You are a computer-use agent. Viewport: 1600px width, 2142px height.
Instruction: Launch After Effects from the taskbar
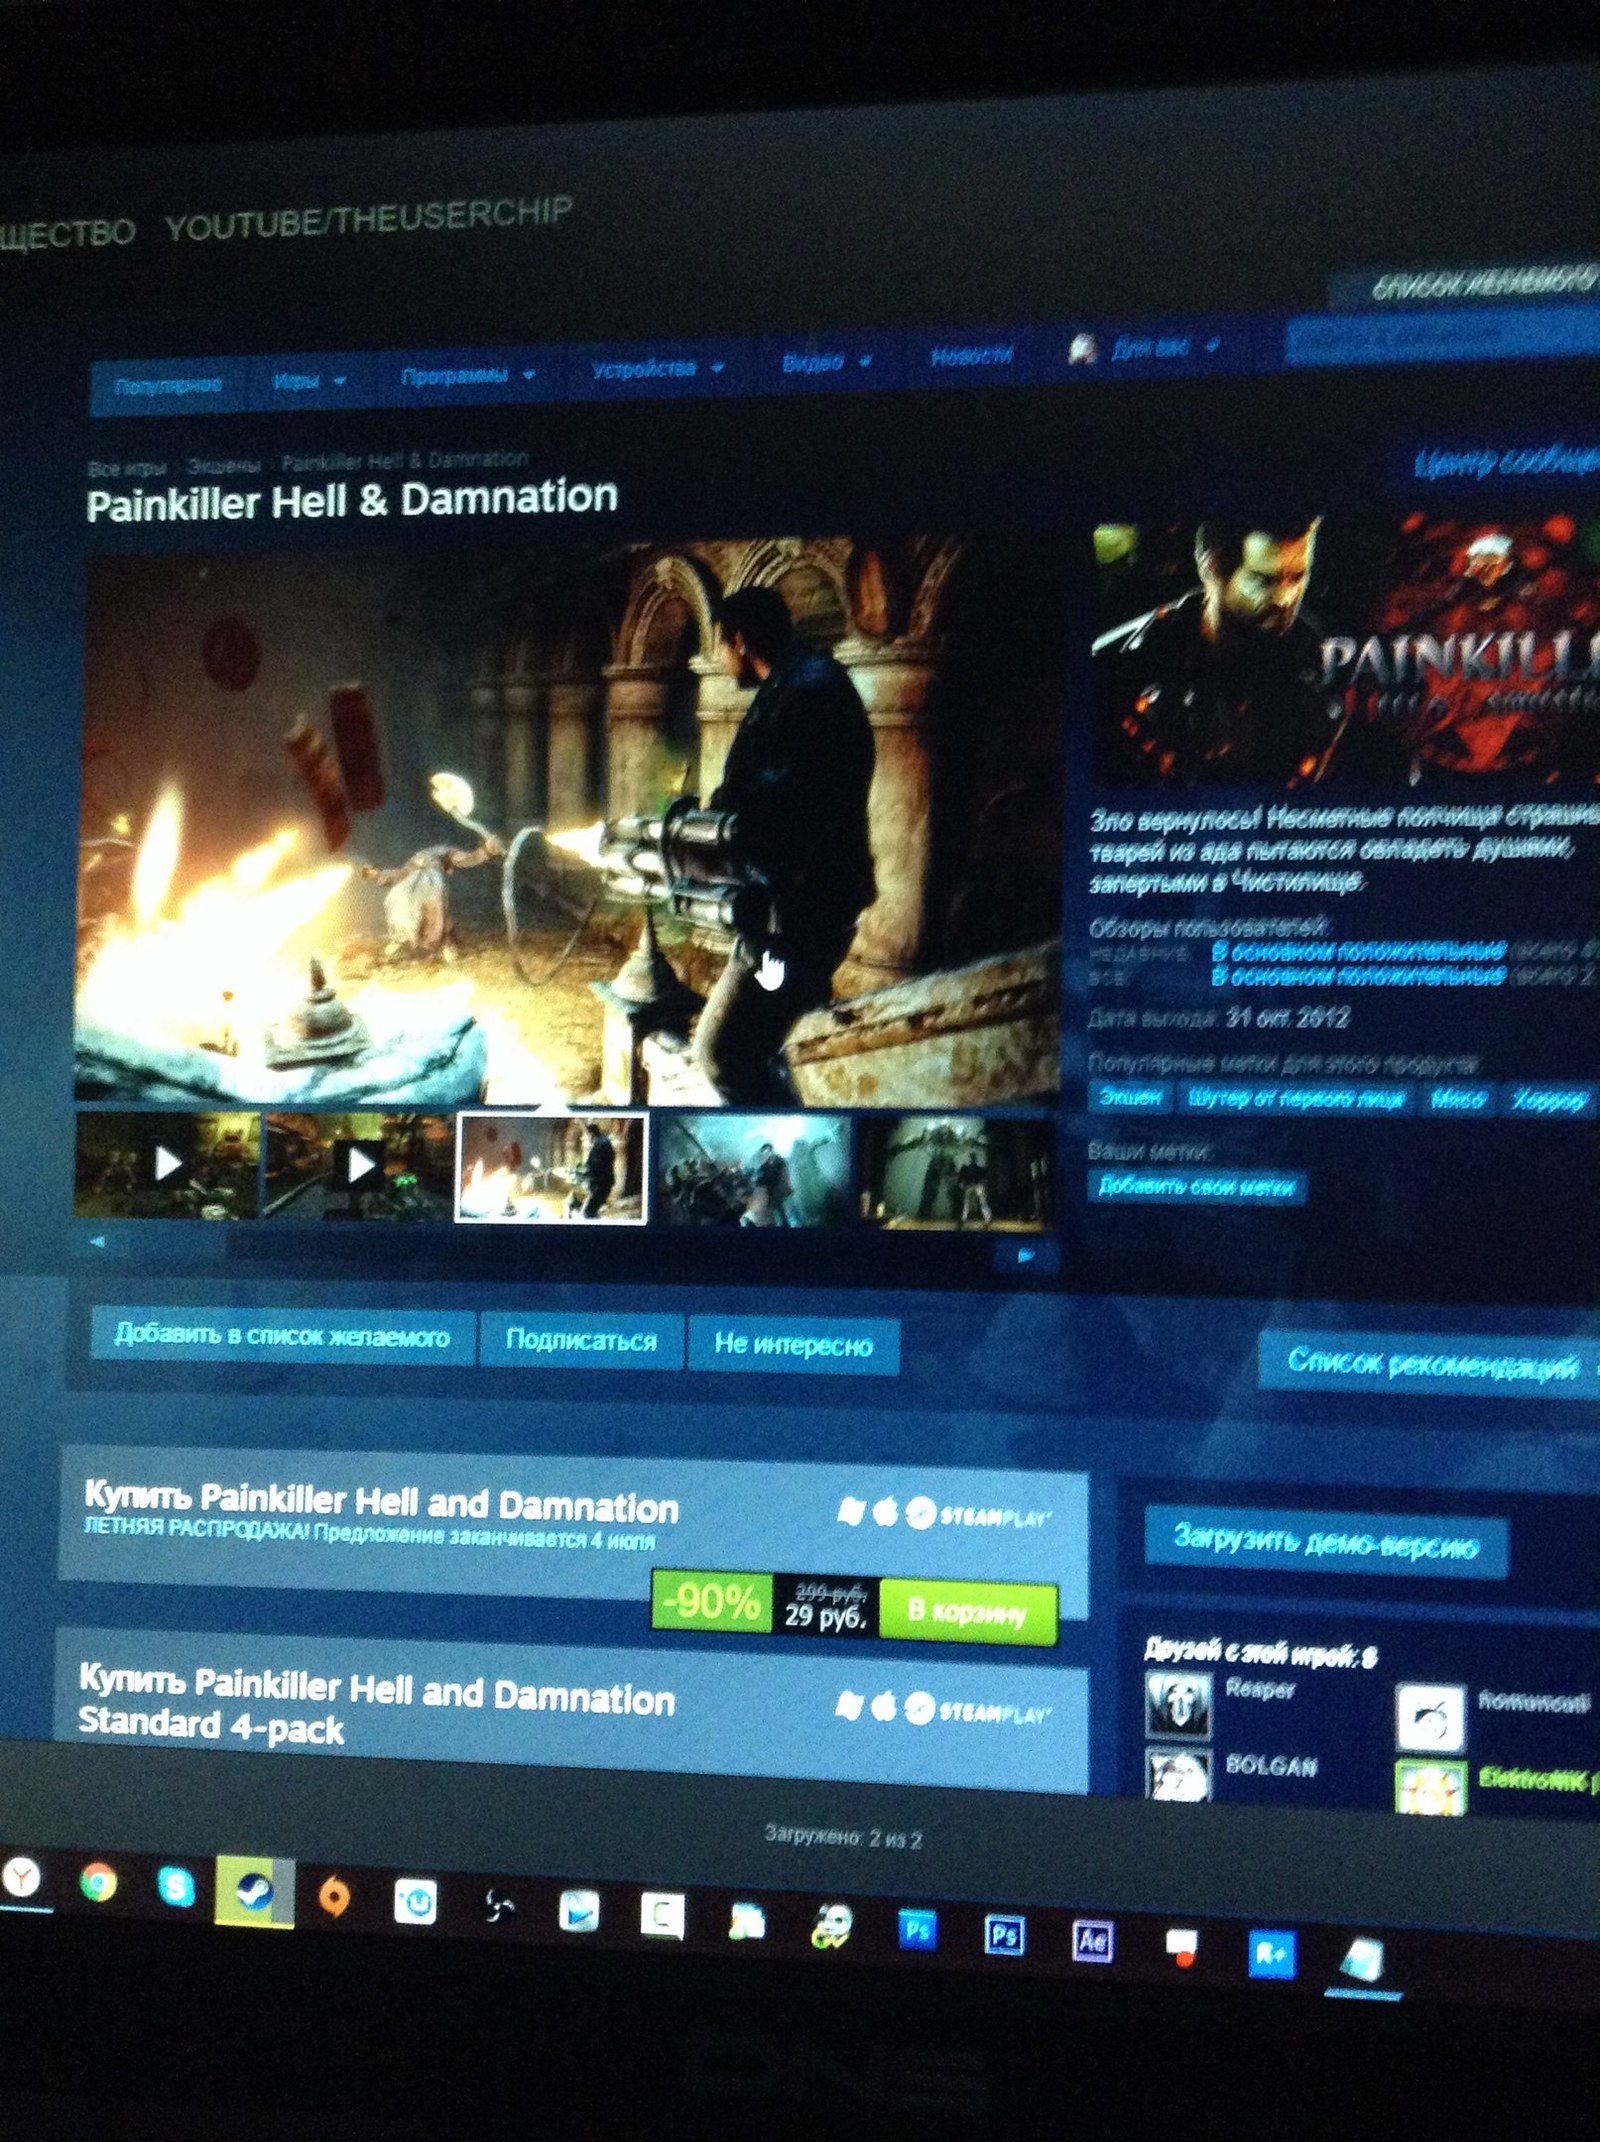1091,1941
